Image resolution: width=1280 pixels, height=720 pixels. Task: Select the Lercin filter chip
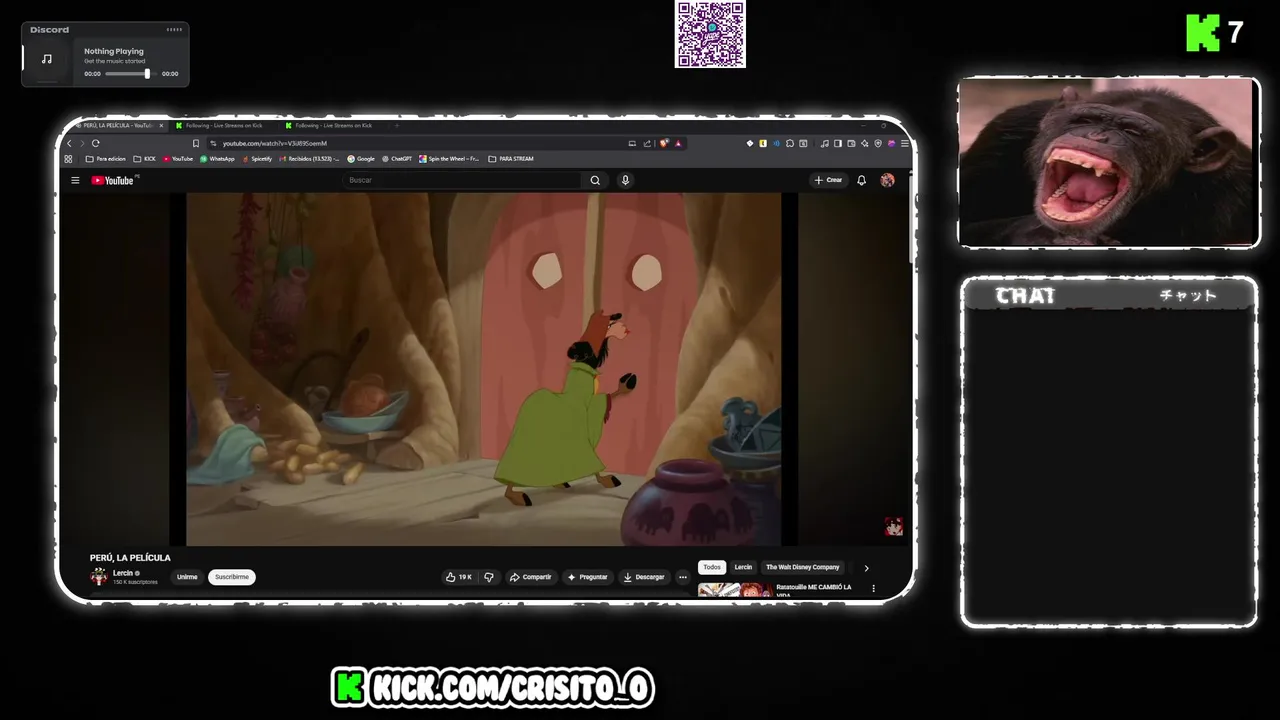click(x=743, y=567)
